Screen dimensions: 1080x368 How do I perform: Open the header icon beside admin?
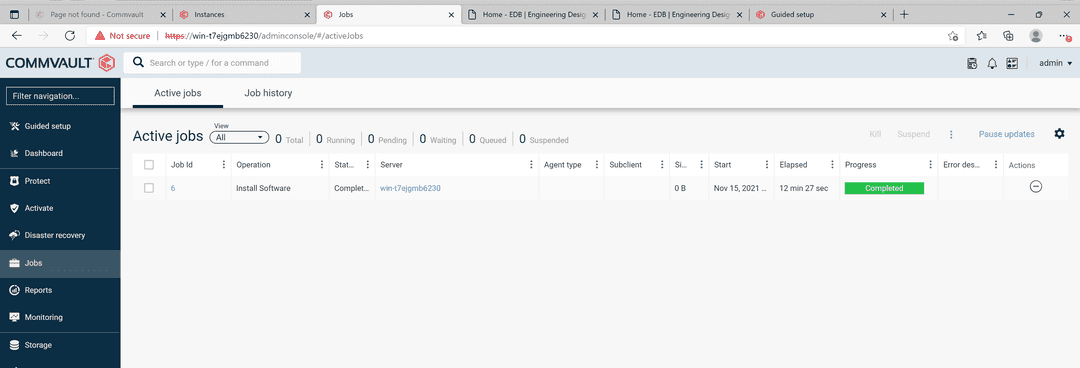(x=1012, y=63)
